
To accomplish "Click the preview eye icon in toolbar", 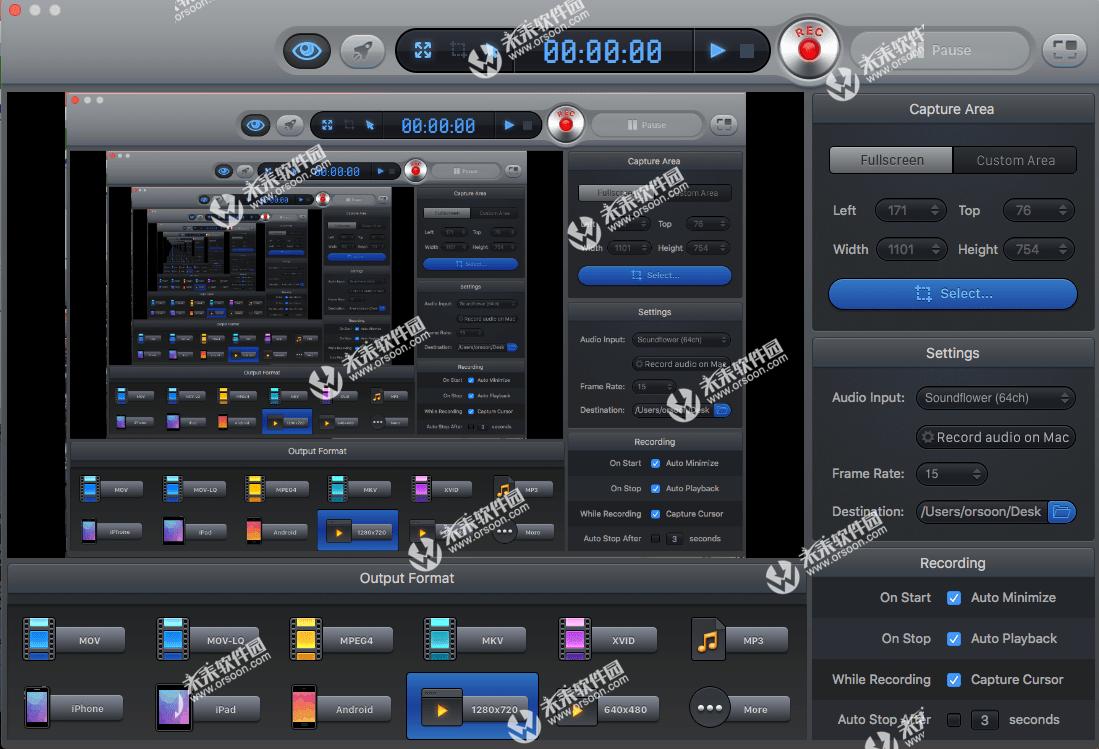I will [x=307, y=50].
